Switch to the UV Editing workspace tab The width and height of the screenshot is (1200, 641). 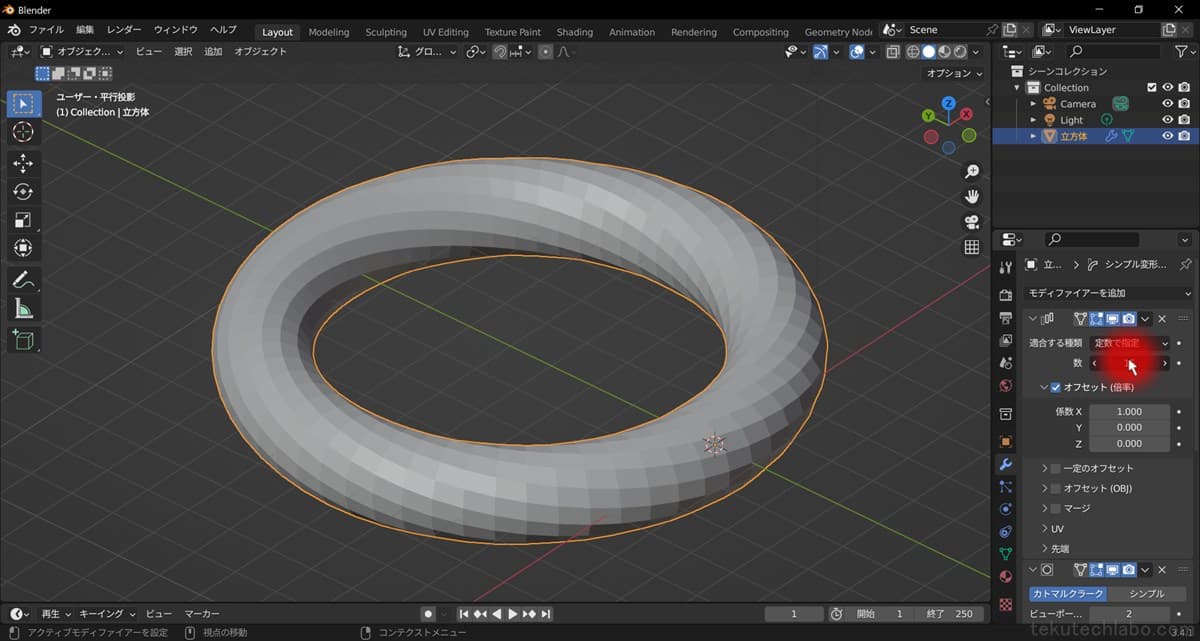click(446, 32)
